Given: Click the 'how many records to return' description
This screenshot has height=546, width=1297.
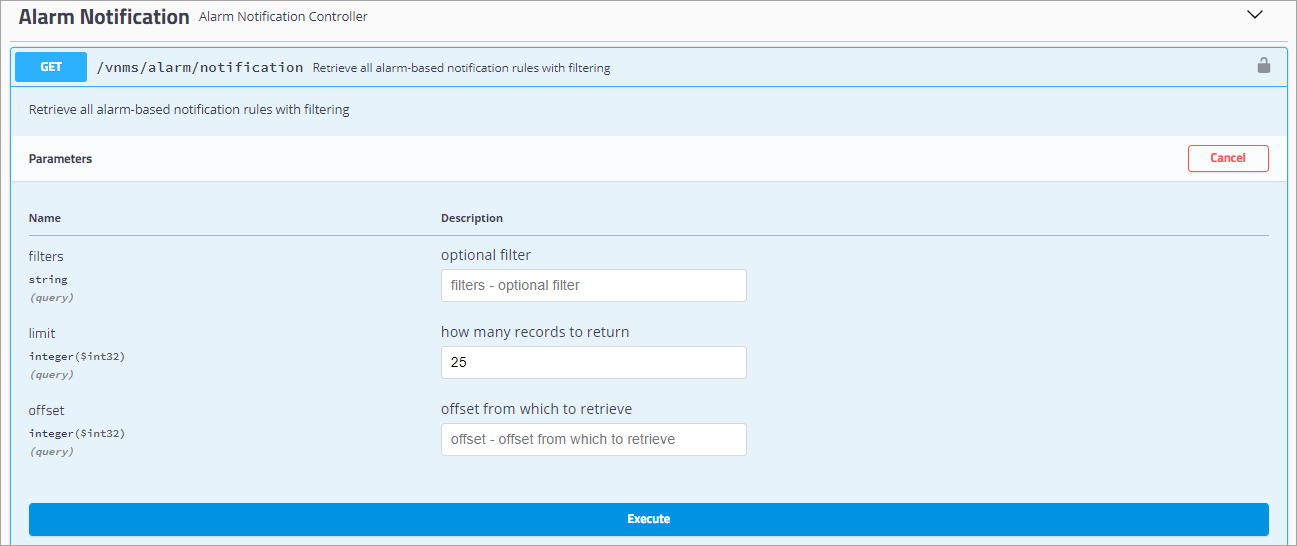Looking at the screenshot, I should pyautogui.click(x=535, y=332).
